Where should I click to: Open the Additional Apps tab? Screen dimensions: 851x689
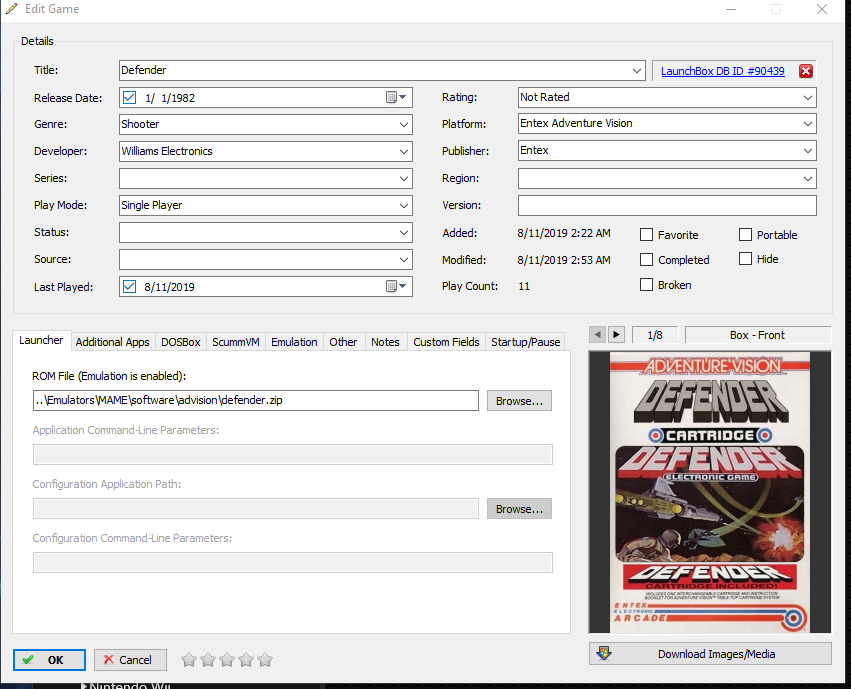click(112, 342)
